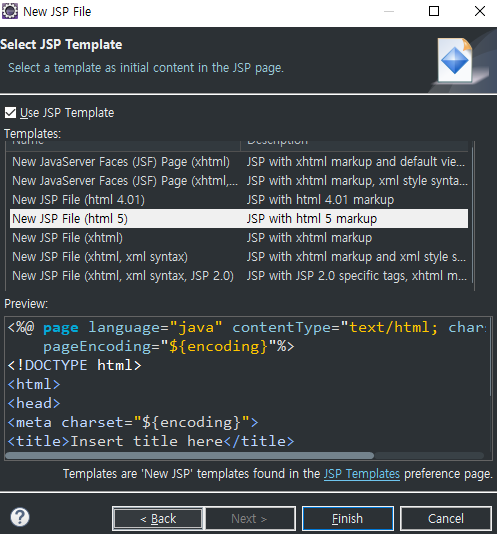Image resolution: width=497 pixels, height=534 pixels.
Task: Maximize the New JSP File dialog
Action: click(x=434, y=11)
